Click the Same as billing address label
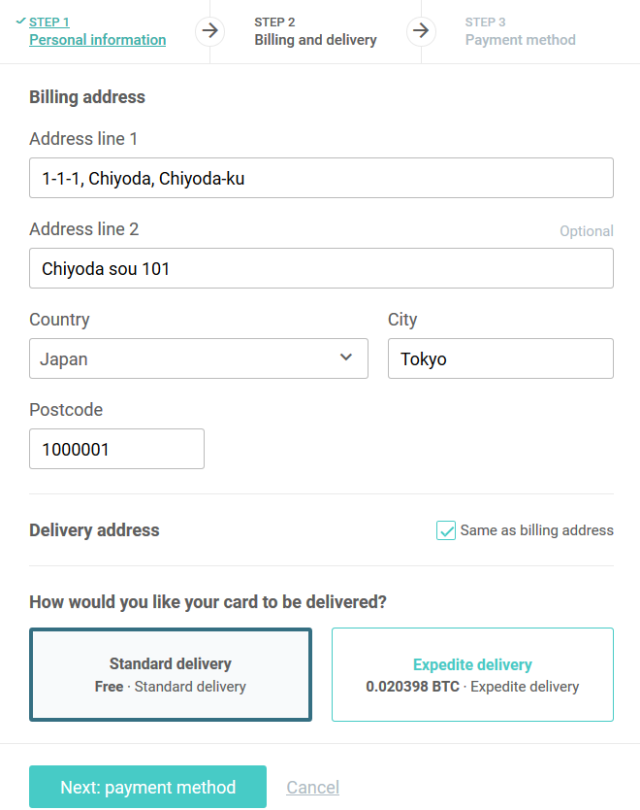640x810 pixels. 537,531
